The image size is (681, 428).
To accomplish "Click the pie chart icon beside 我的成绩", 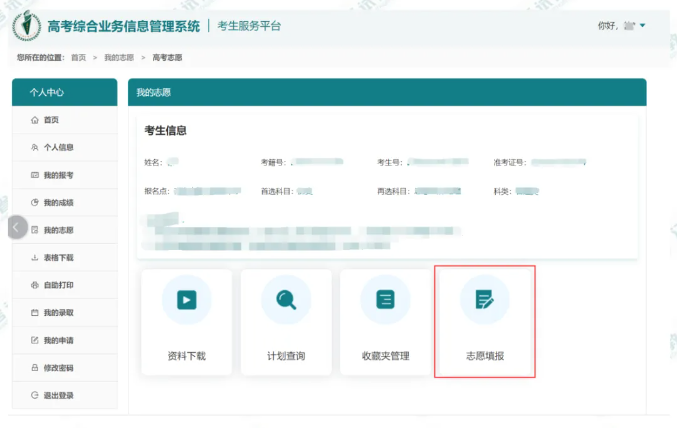I will click(x=35, y=202).
